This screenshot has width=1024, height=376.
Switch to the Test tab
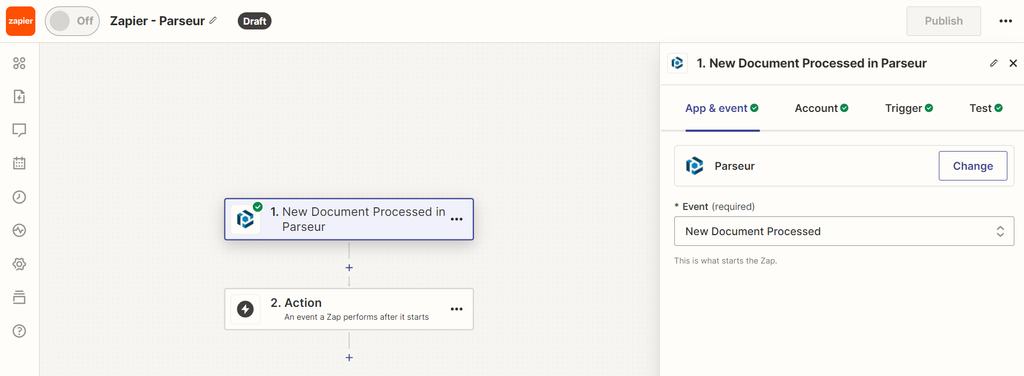[x=985, y=108]
